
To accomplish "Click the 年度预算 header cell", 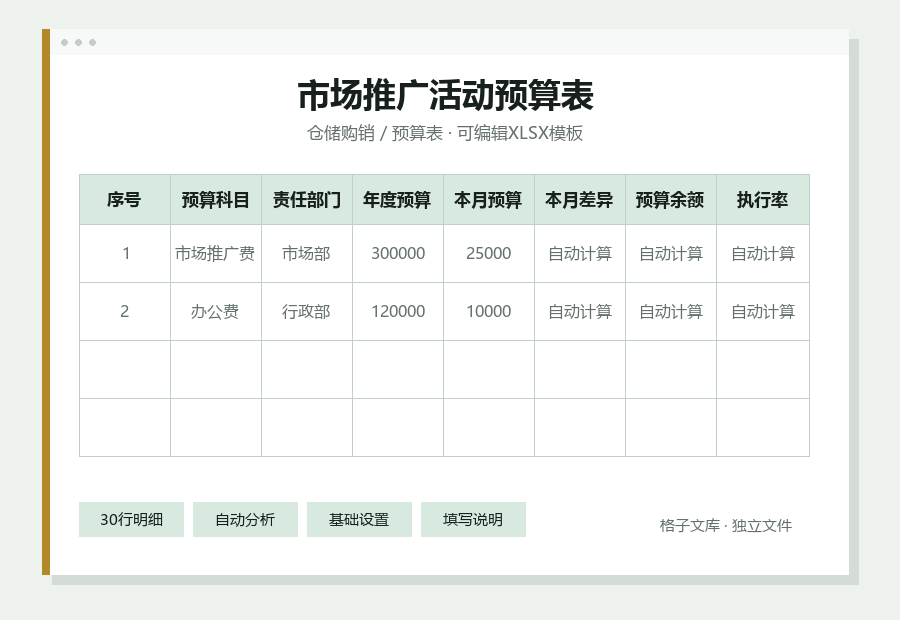I will (x=398, y=200).
